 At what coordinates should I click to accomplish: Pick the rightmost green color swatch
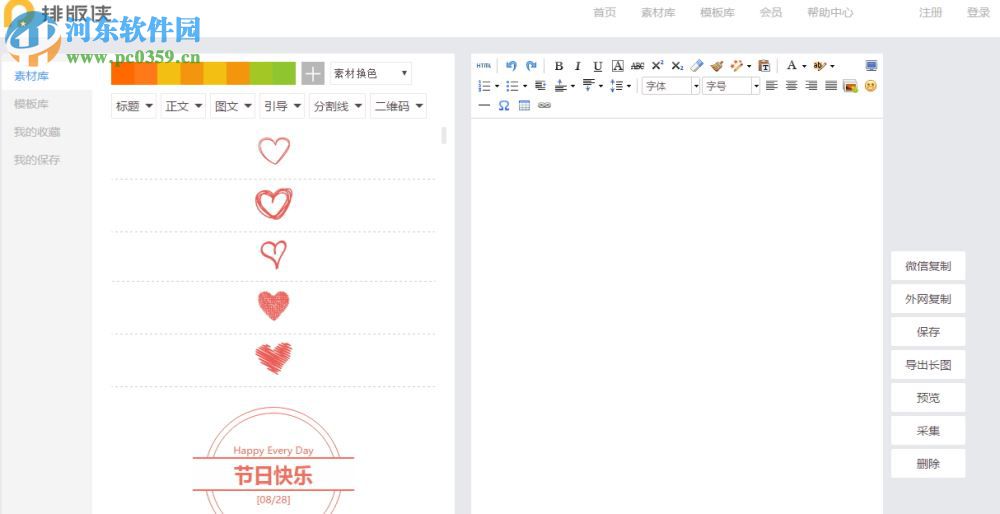[x=284, y=73]
